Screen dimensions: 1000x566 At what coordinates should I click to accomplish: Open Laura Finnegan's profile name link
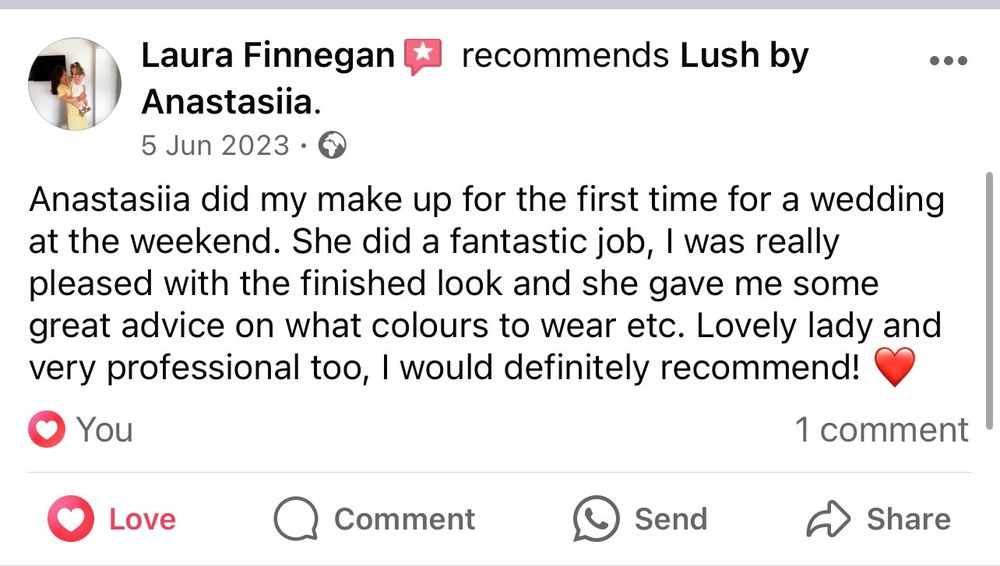(x=268, y=56)
